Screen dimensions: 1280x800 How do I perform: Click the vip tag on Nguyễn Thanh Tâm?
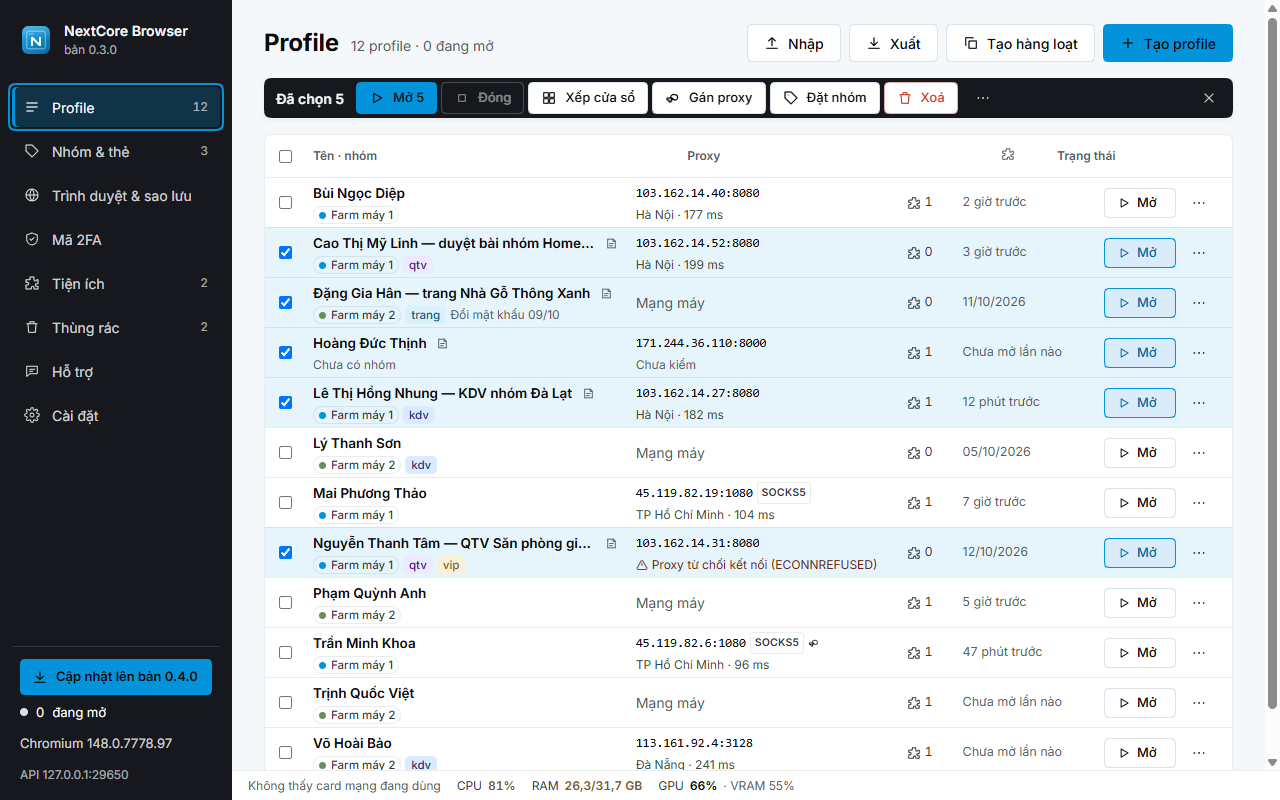451,565
